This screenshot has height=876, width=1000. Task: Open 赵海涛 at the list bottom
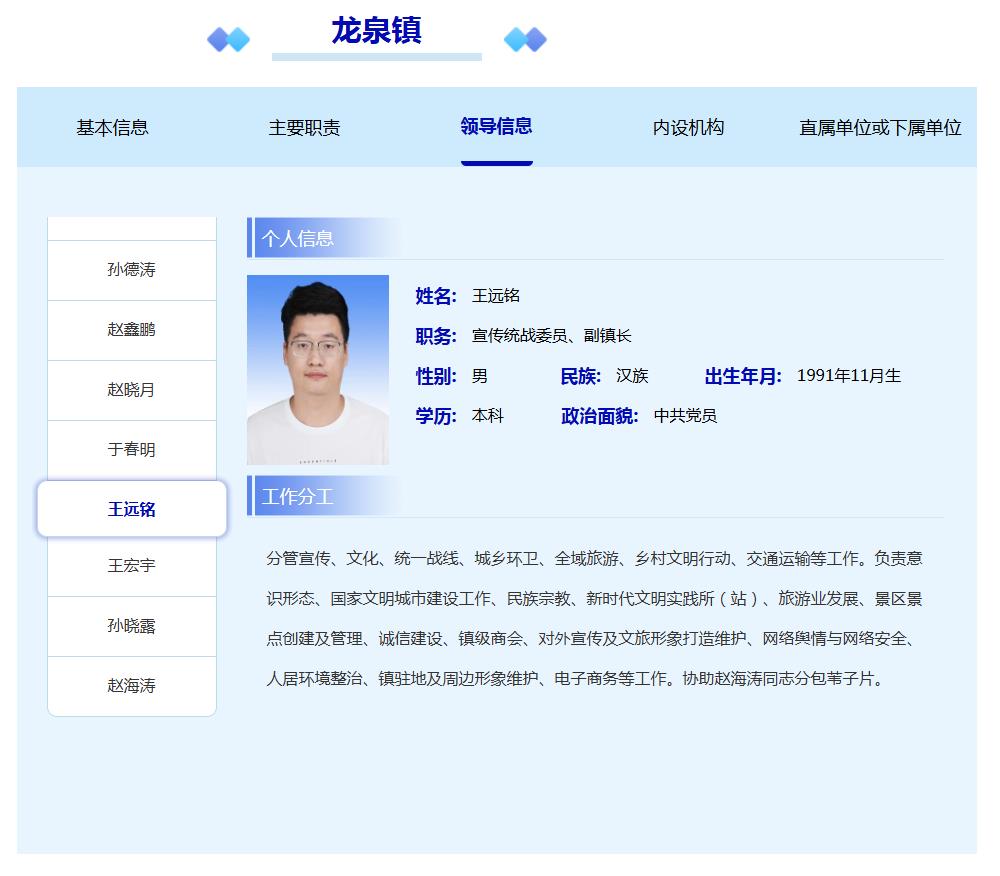click(x=132, y=686)
